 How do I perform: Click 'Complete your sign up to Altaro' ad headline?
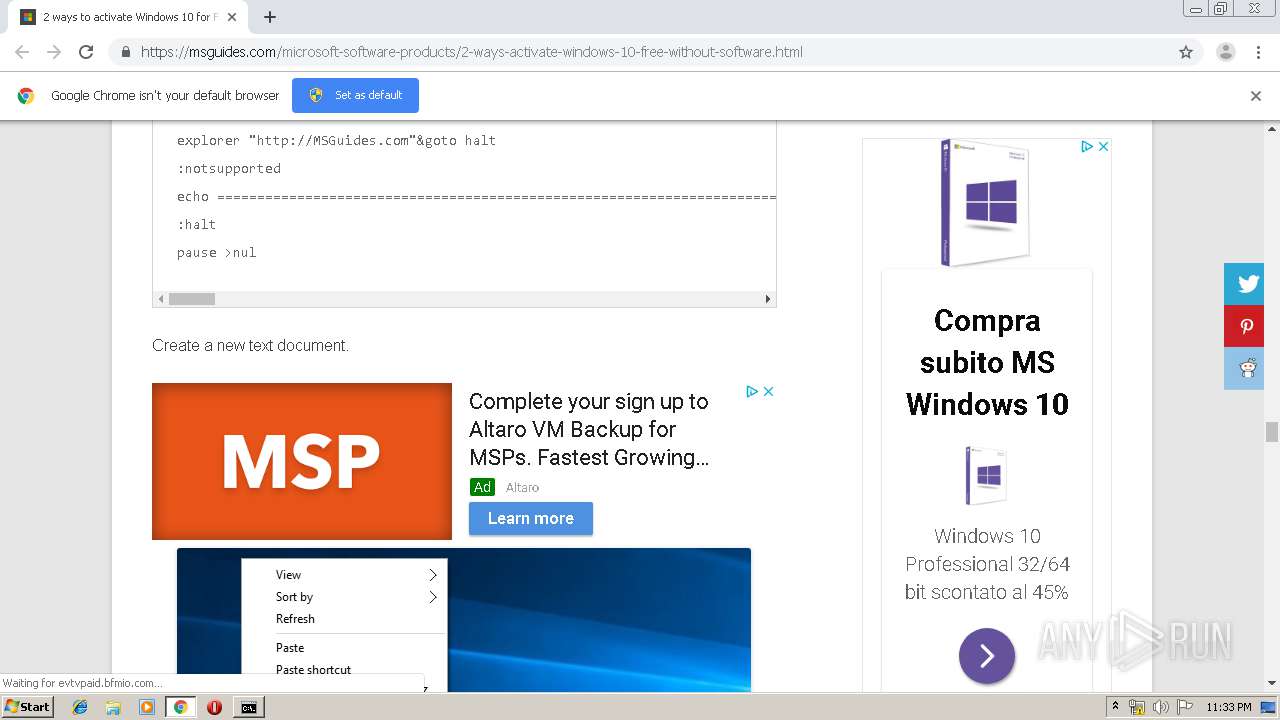[589, 429]
